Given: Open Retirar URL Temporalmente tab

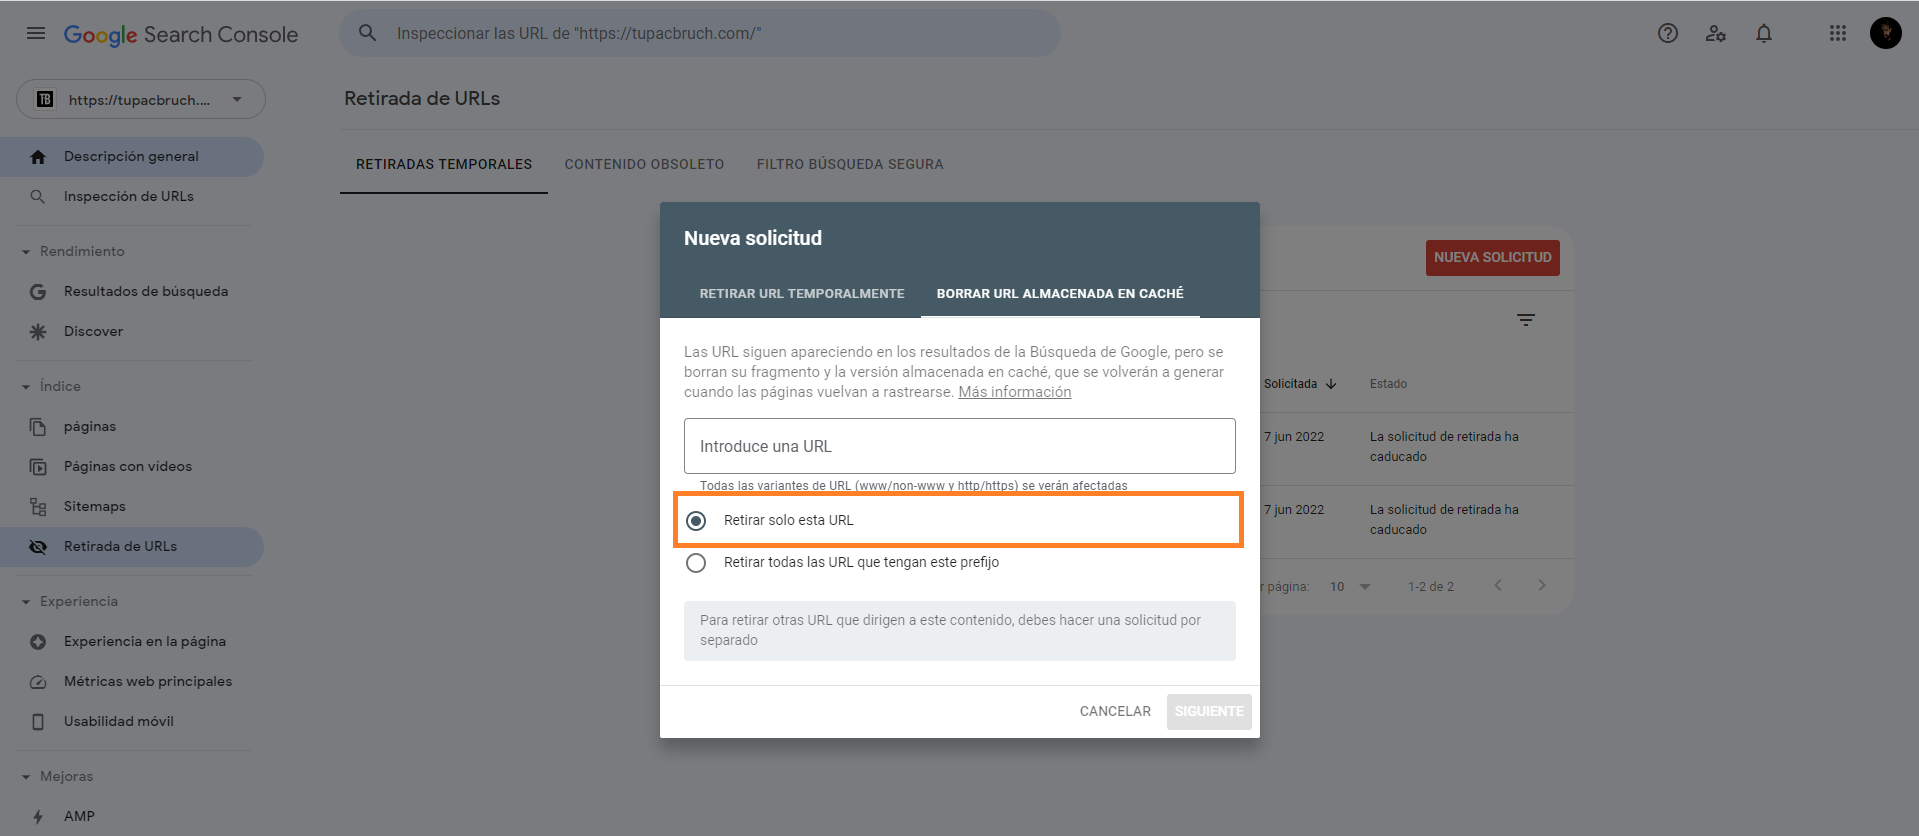Looking at the screenshot, I should pos(802,293).
